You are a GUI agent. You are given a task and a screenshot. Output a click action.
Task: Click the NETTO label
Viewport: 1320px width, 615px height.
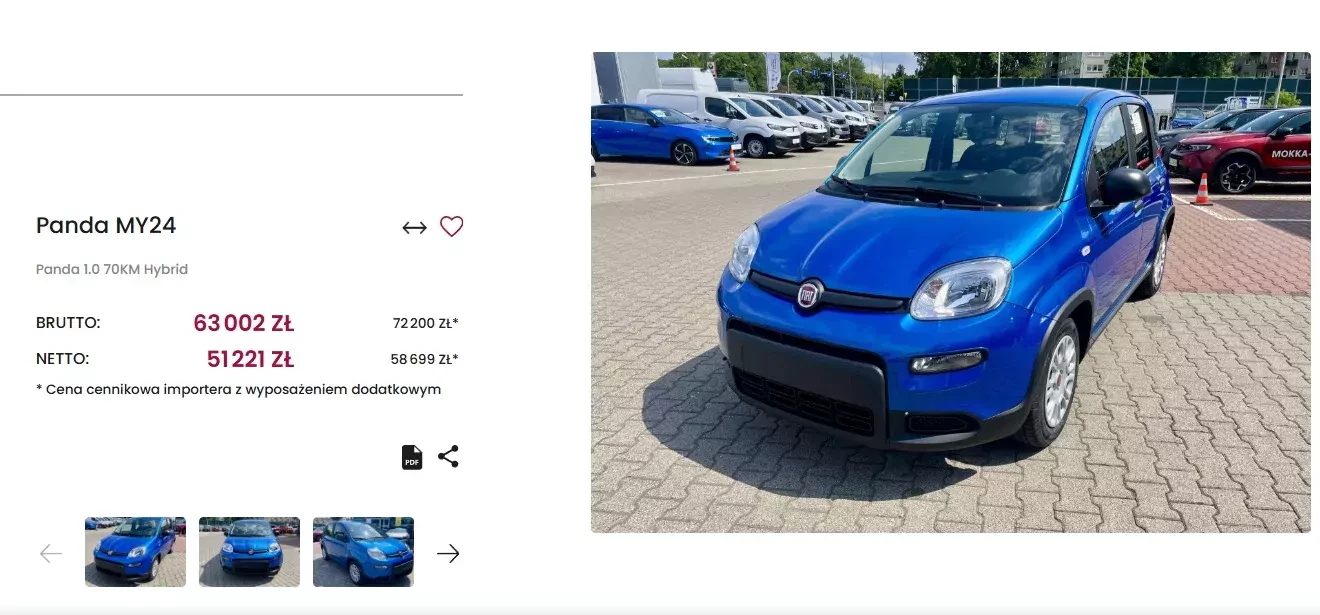point(63,359)
